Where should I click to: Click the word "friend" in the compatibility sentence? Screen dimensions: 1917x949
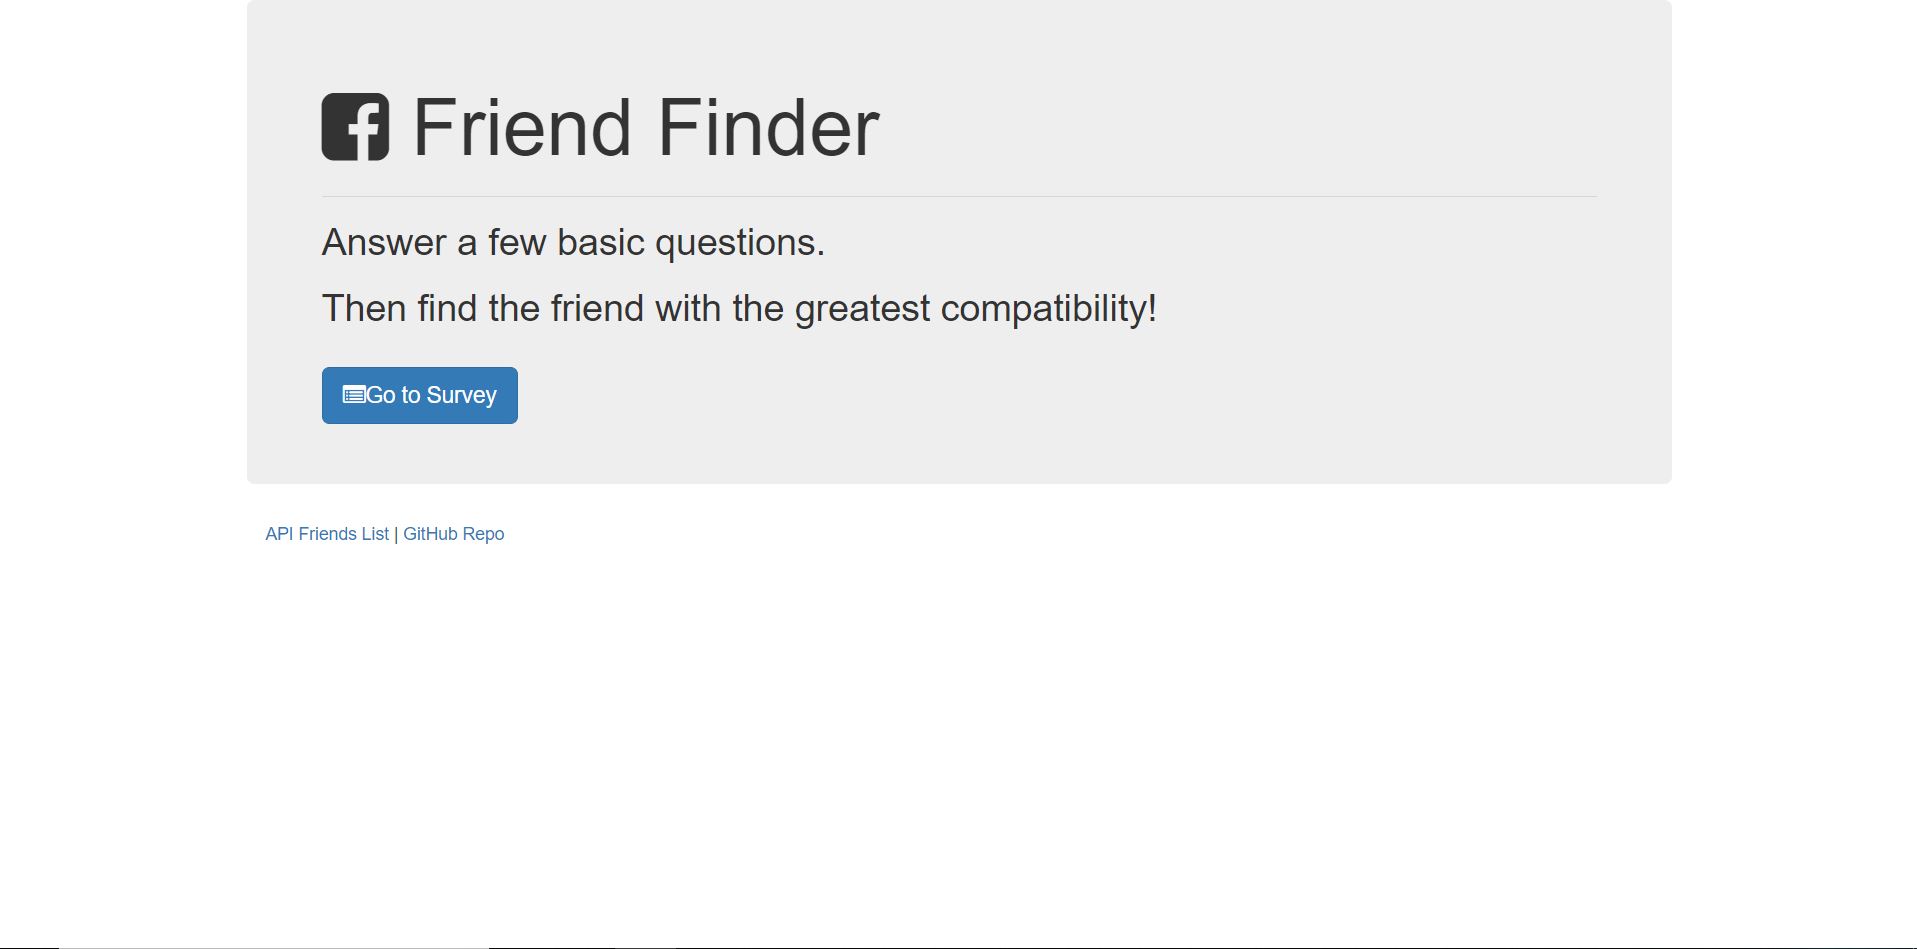coord(597,309)
